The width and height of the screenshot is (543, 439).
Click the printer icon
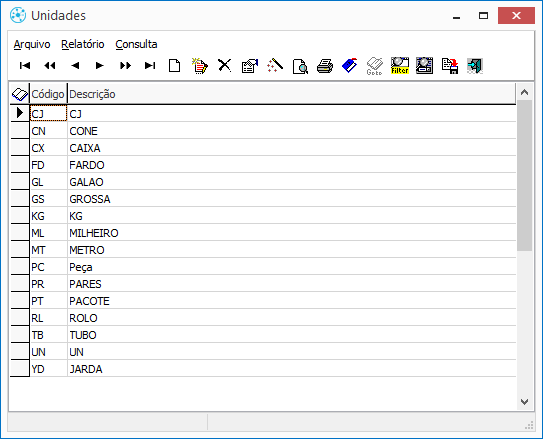(x=325, y=66)
